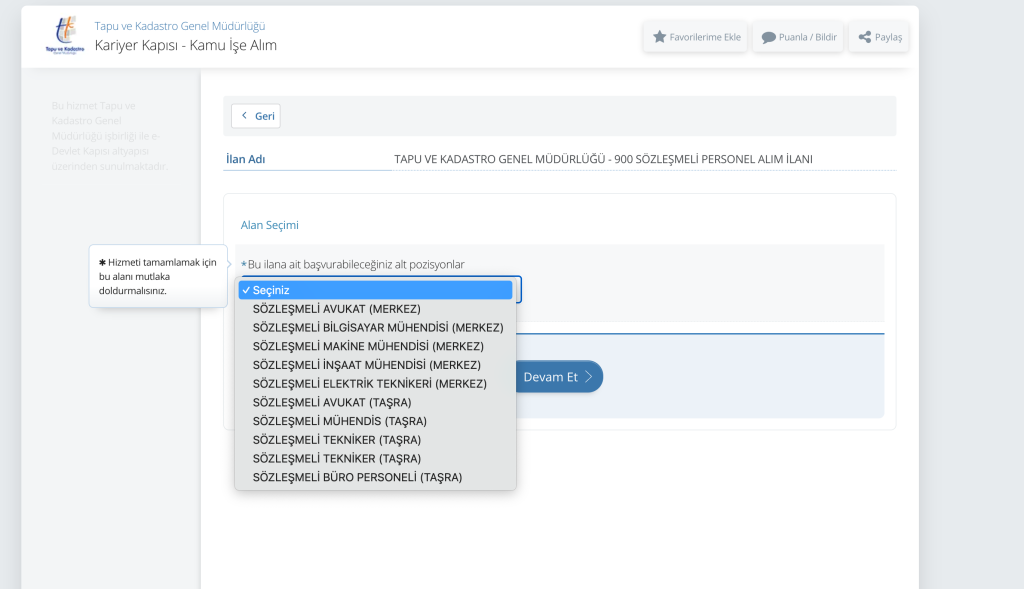
Task: Go back with the Geri button
Action: pos(256,116)
